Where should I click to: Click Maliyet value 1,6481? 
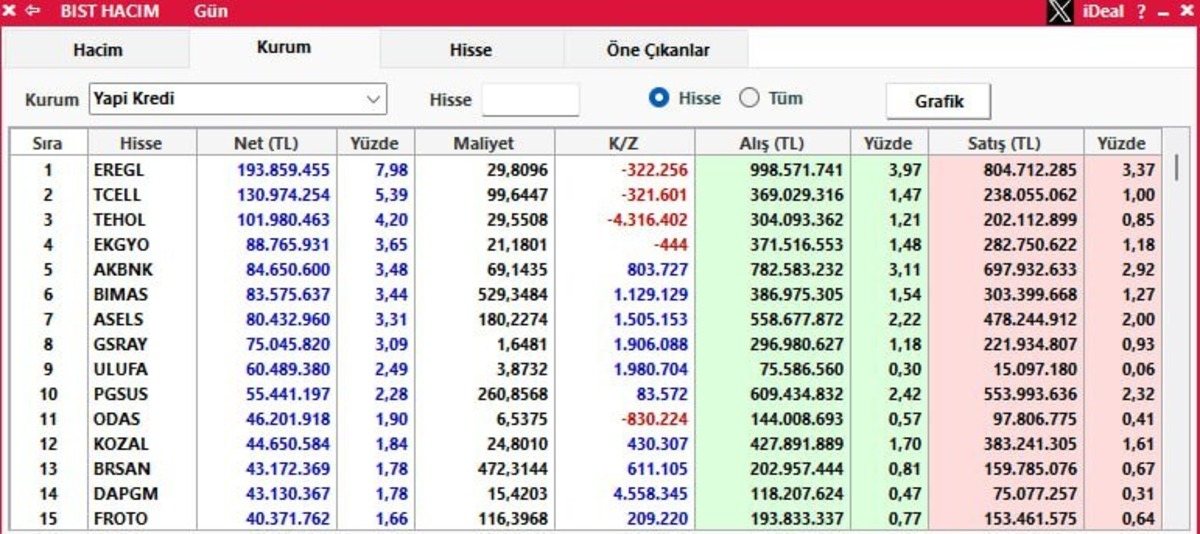[522, 345]
